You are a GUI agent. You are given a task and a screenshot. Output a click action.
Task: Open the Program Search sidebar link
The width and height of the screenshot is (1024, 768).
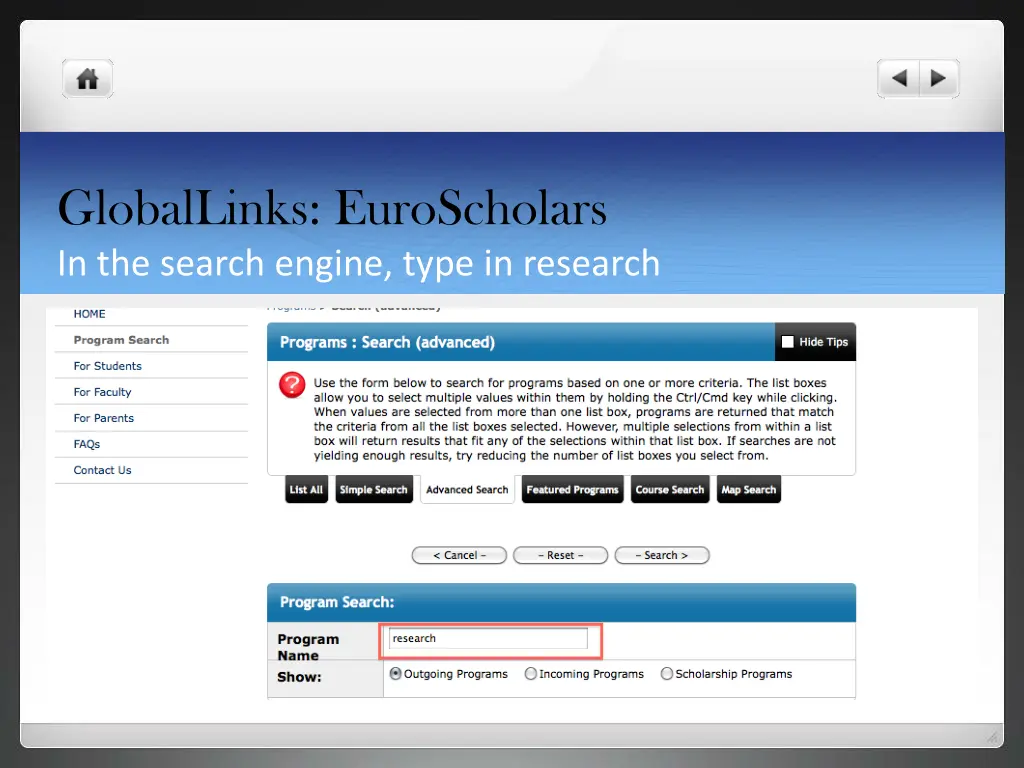pos(121,340)
